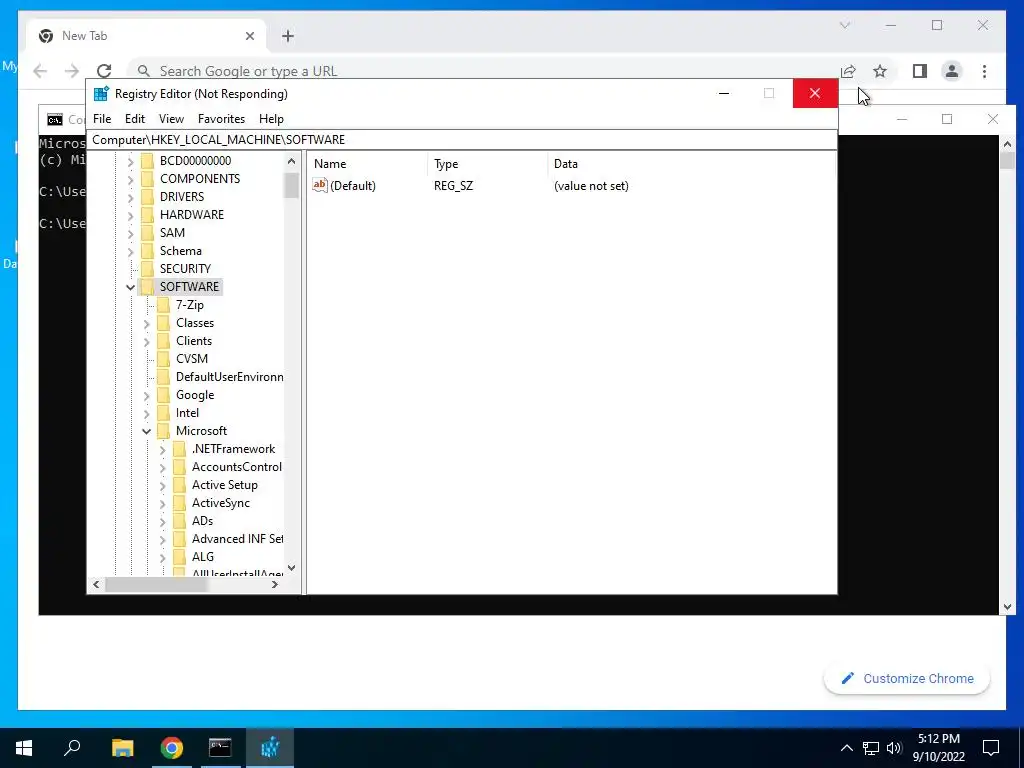Click the tree horizontal scrollbar thumb
This screenshot has width=1024, height=768.
click(156, 584)
